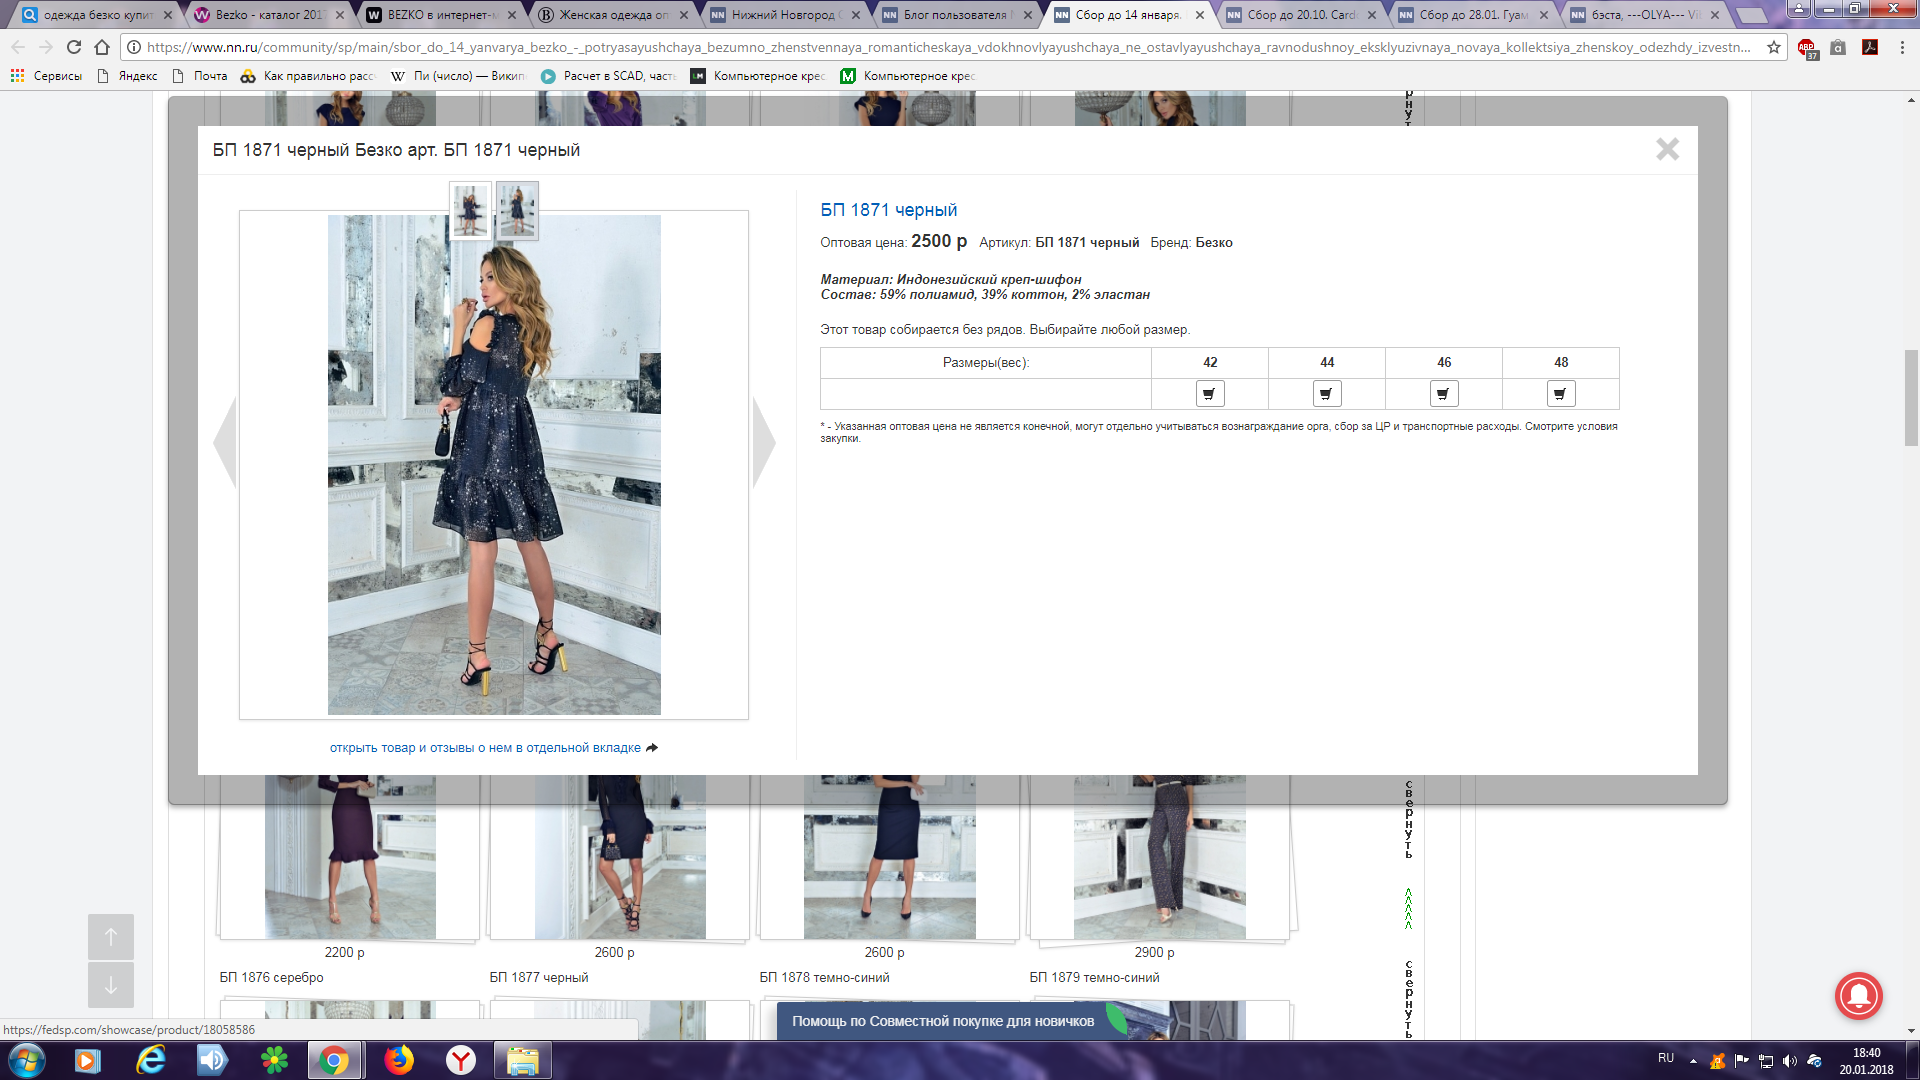Bookmark page with star icon
The image size is (1920, 1080).
pyautogui.click(x=1774, y=47)
